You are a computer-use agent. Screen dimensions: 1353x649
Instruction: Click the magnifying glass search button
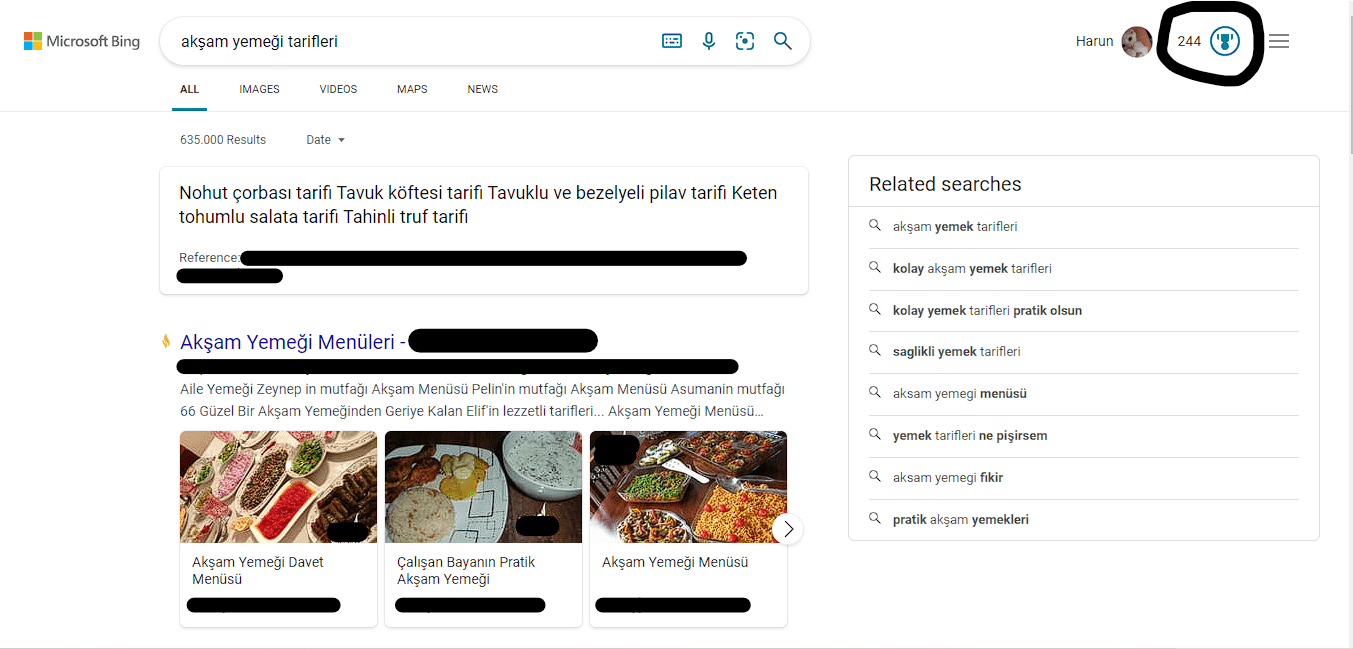pyautogui.click(x=783, y=41)
